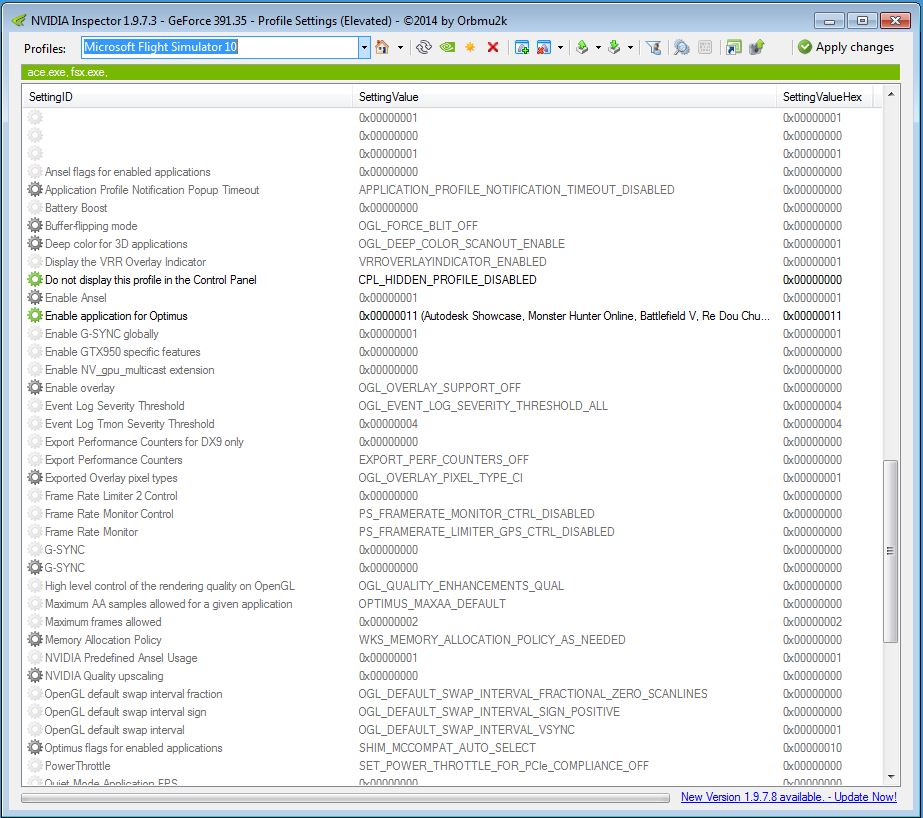Open the remove-application dropdown arrow
The width and height of the screenshot is (923, 818).
click(x=560, y=47)
